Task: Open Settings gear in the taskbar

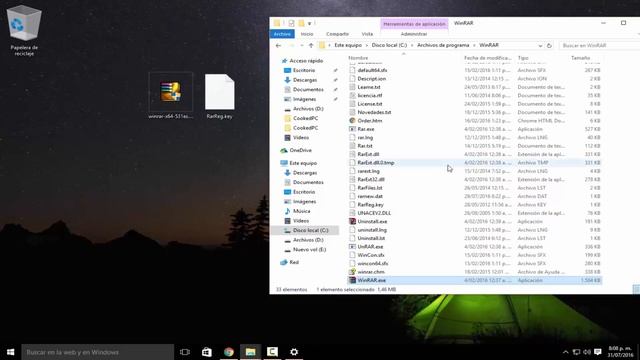Action: [294, 352]
